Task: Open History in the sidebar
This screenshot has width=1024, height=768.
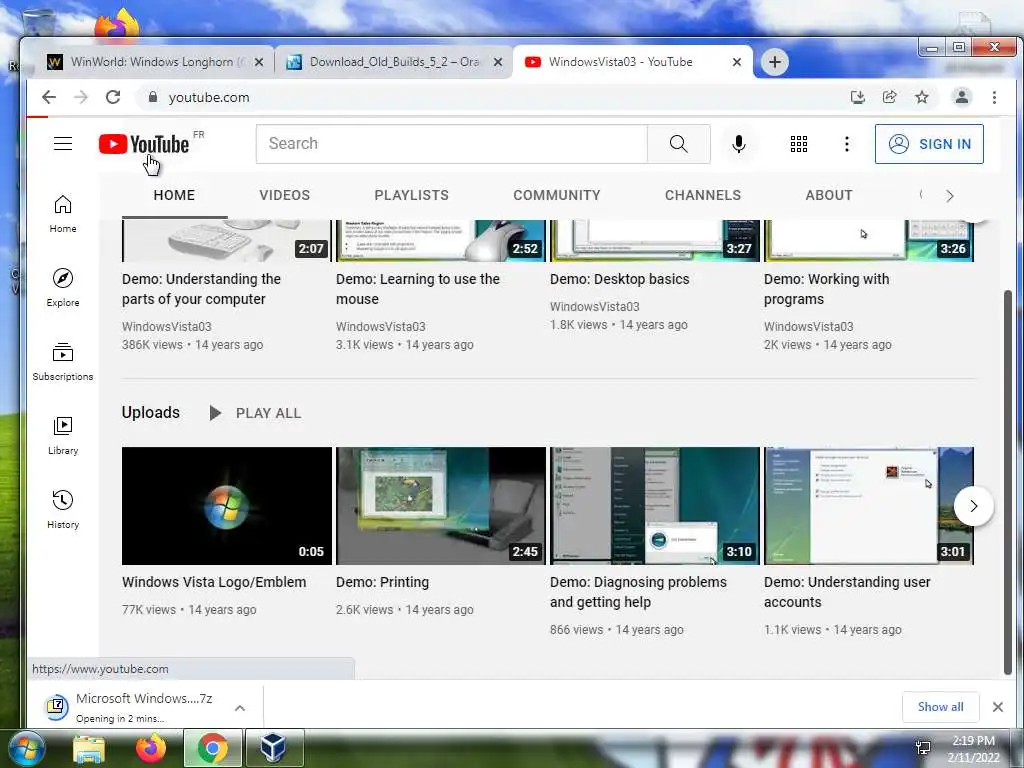Action: pos(63,509)
